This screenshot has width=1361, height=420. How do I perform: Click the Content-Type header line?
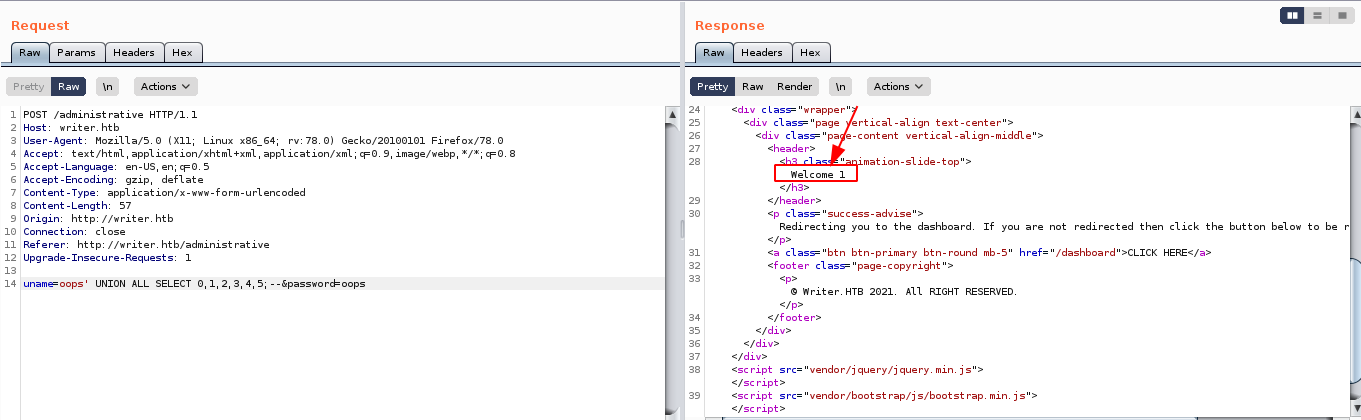point(164,192)
